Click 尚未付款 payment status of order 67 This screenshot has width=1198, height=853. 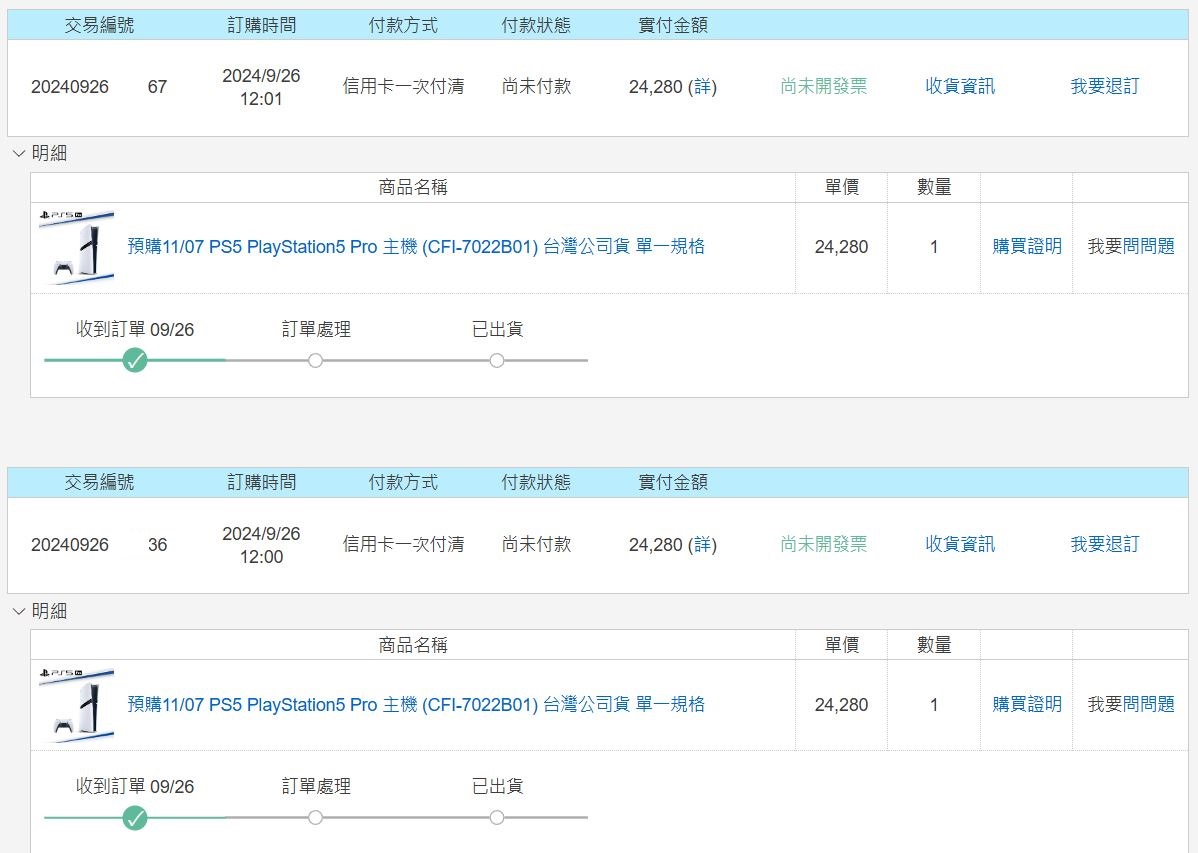(536, 86)
